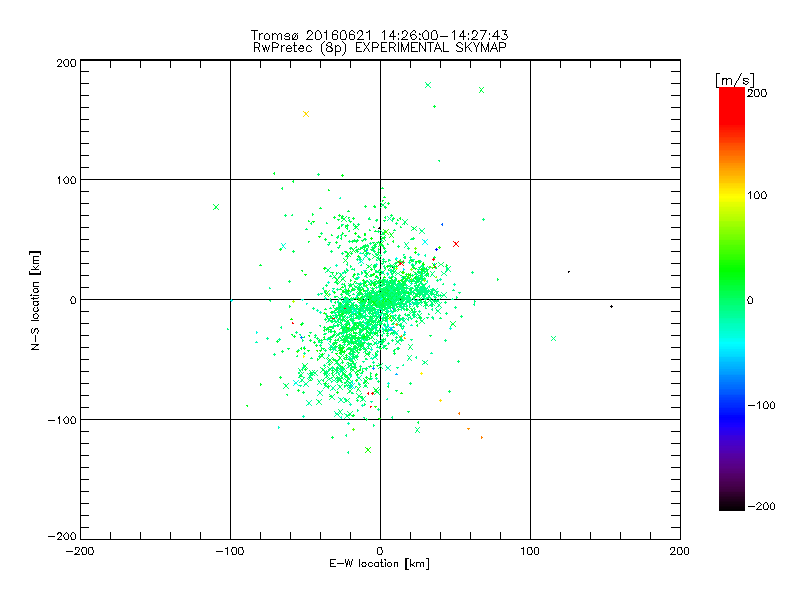Screen dimensions: 800x600
Task: Click the y-axis tick label "100"
Action: (x=67, y=180)
